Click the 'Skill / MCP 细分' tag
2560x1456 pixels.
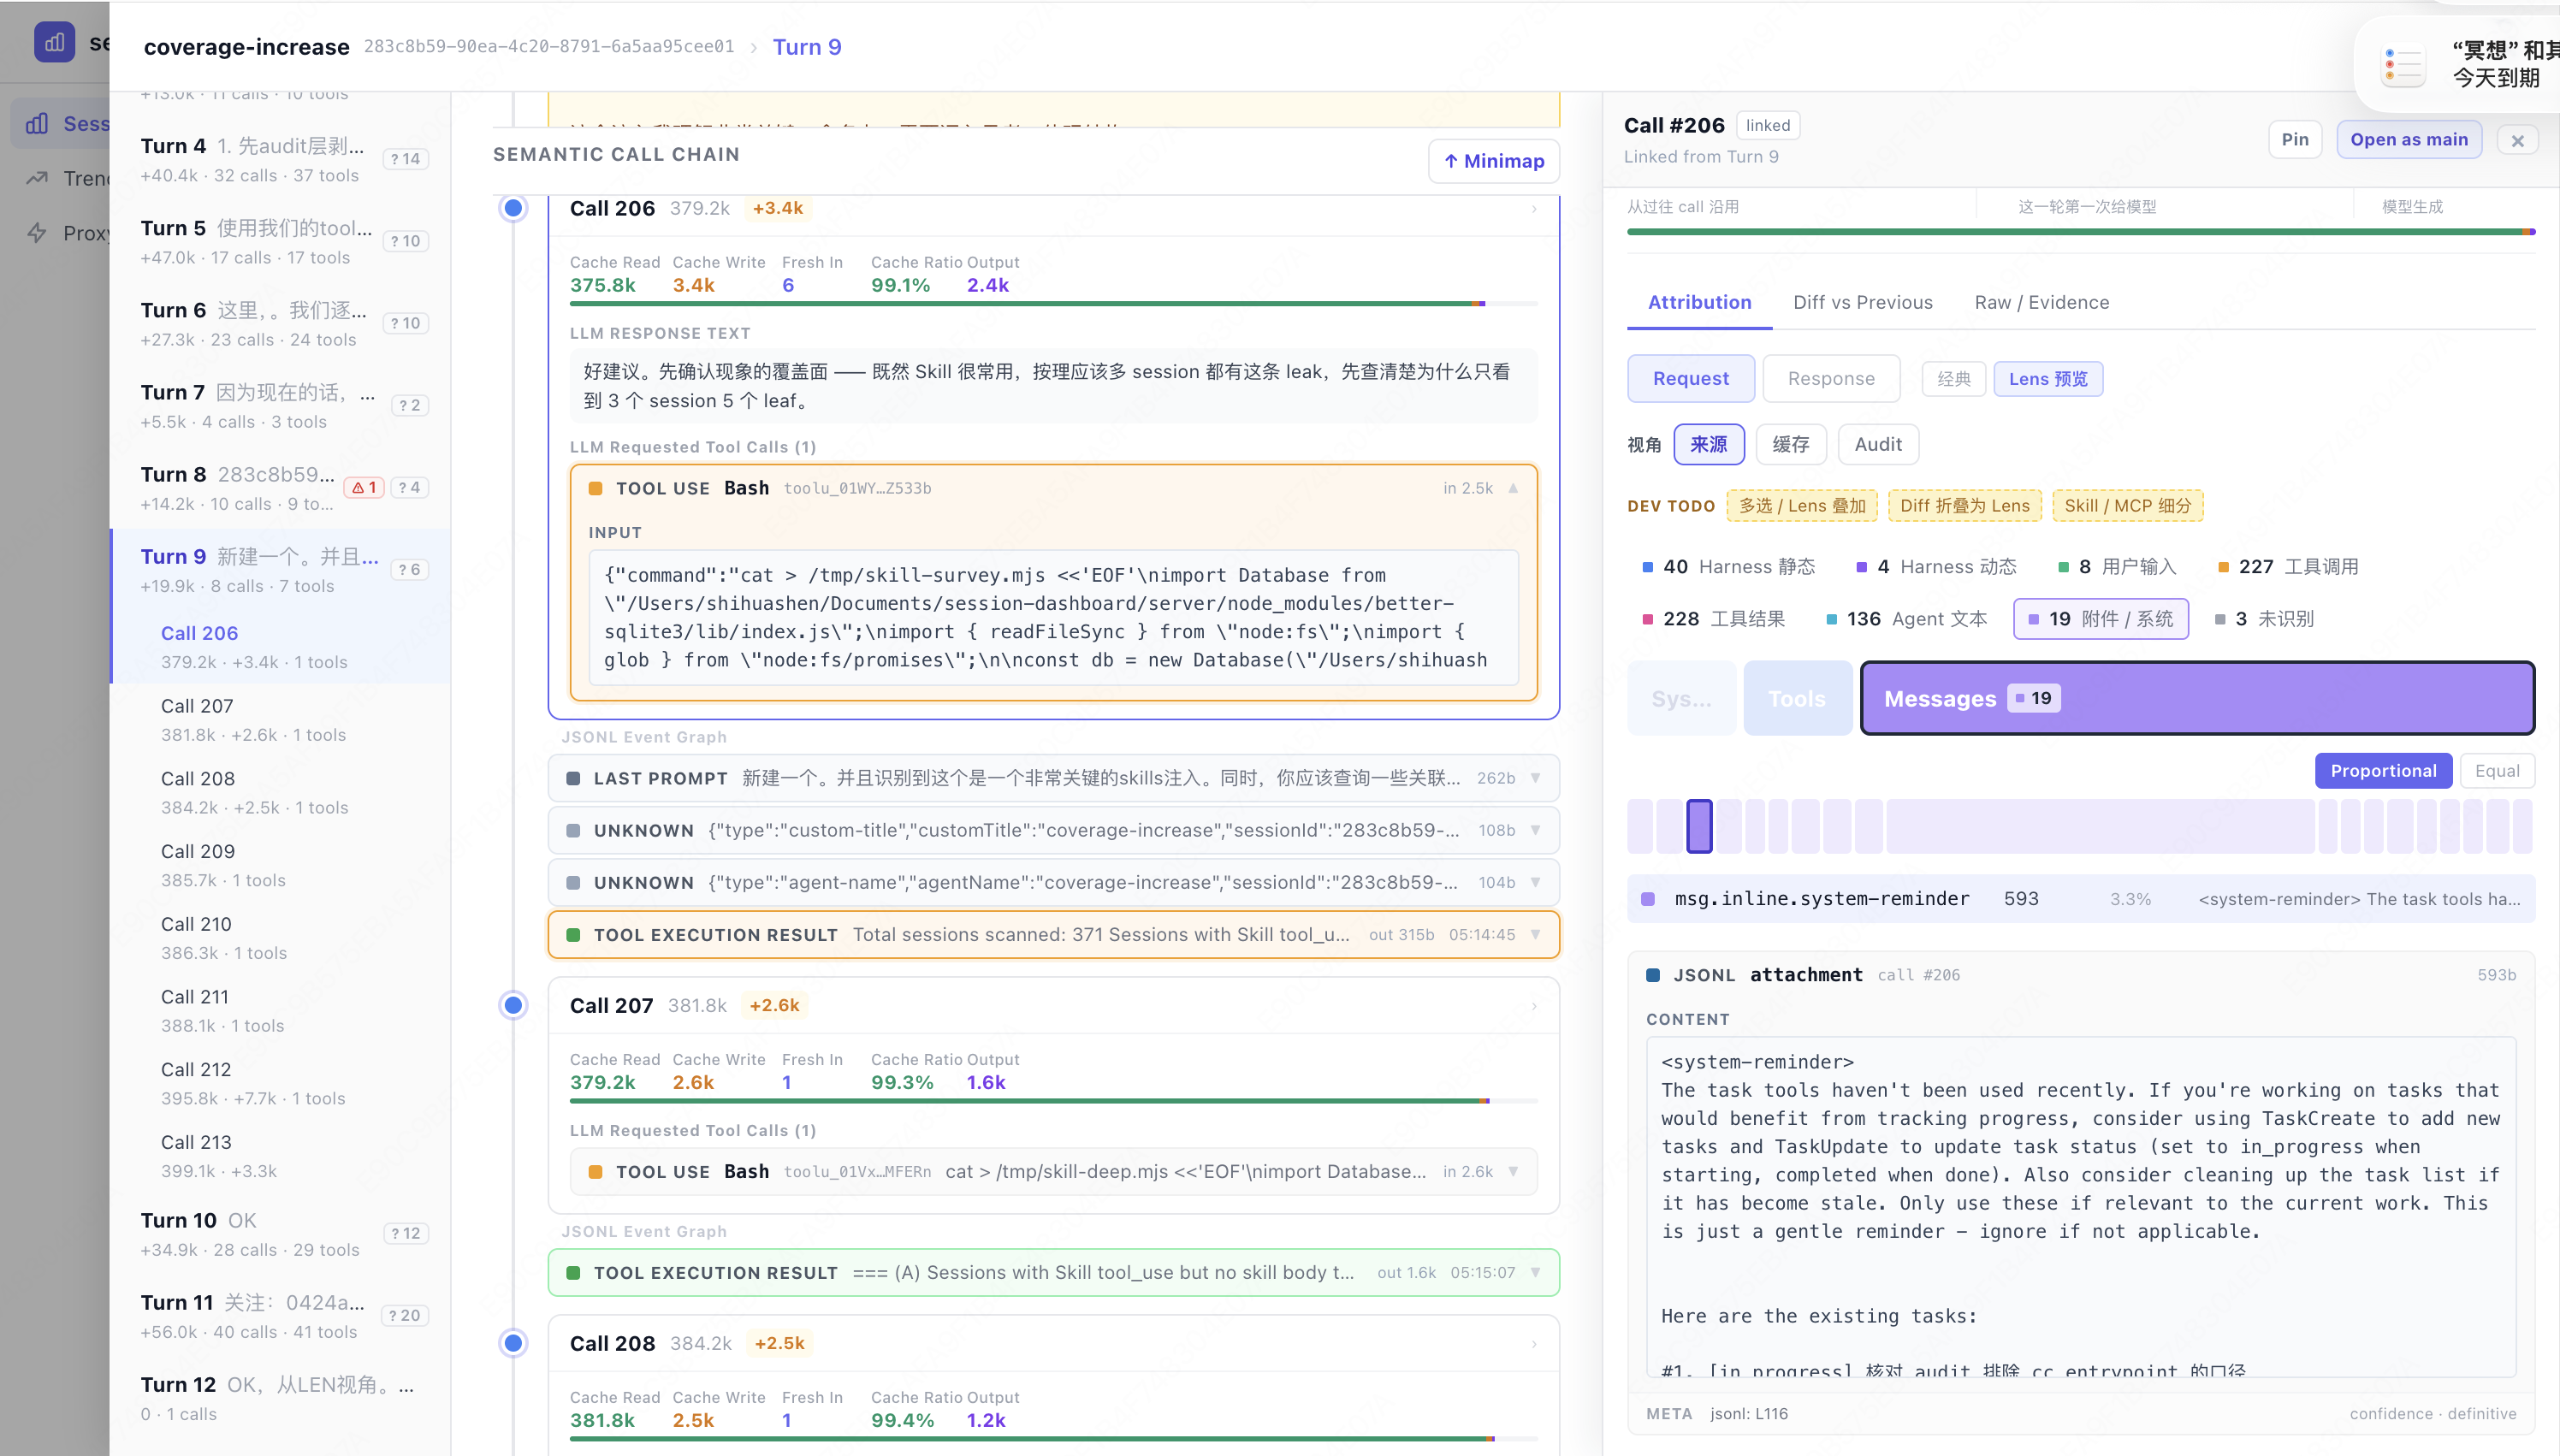2128,506
